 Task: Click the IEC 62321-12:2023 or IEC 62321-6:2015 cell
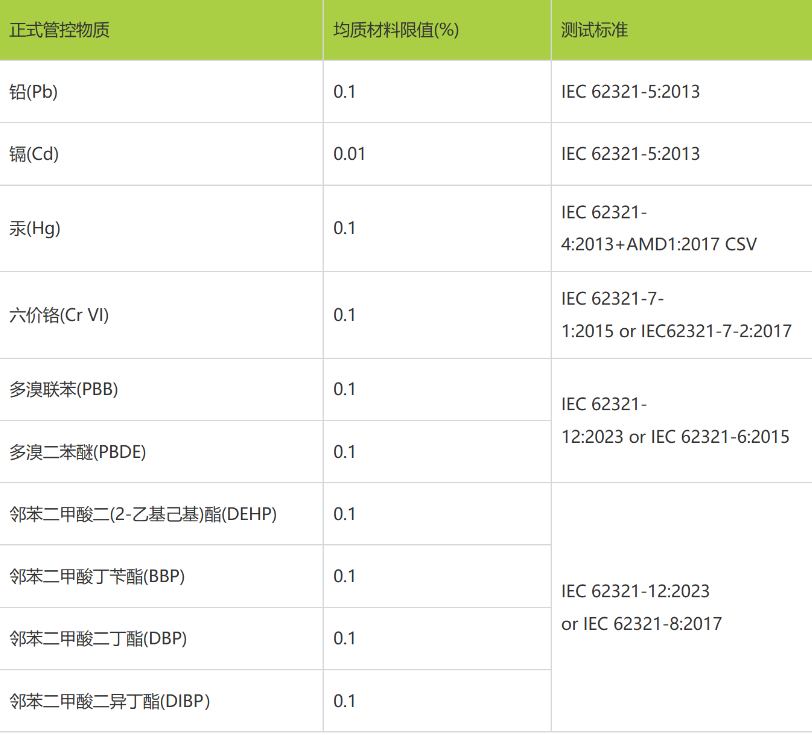(672, 420)
